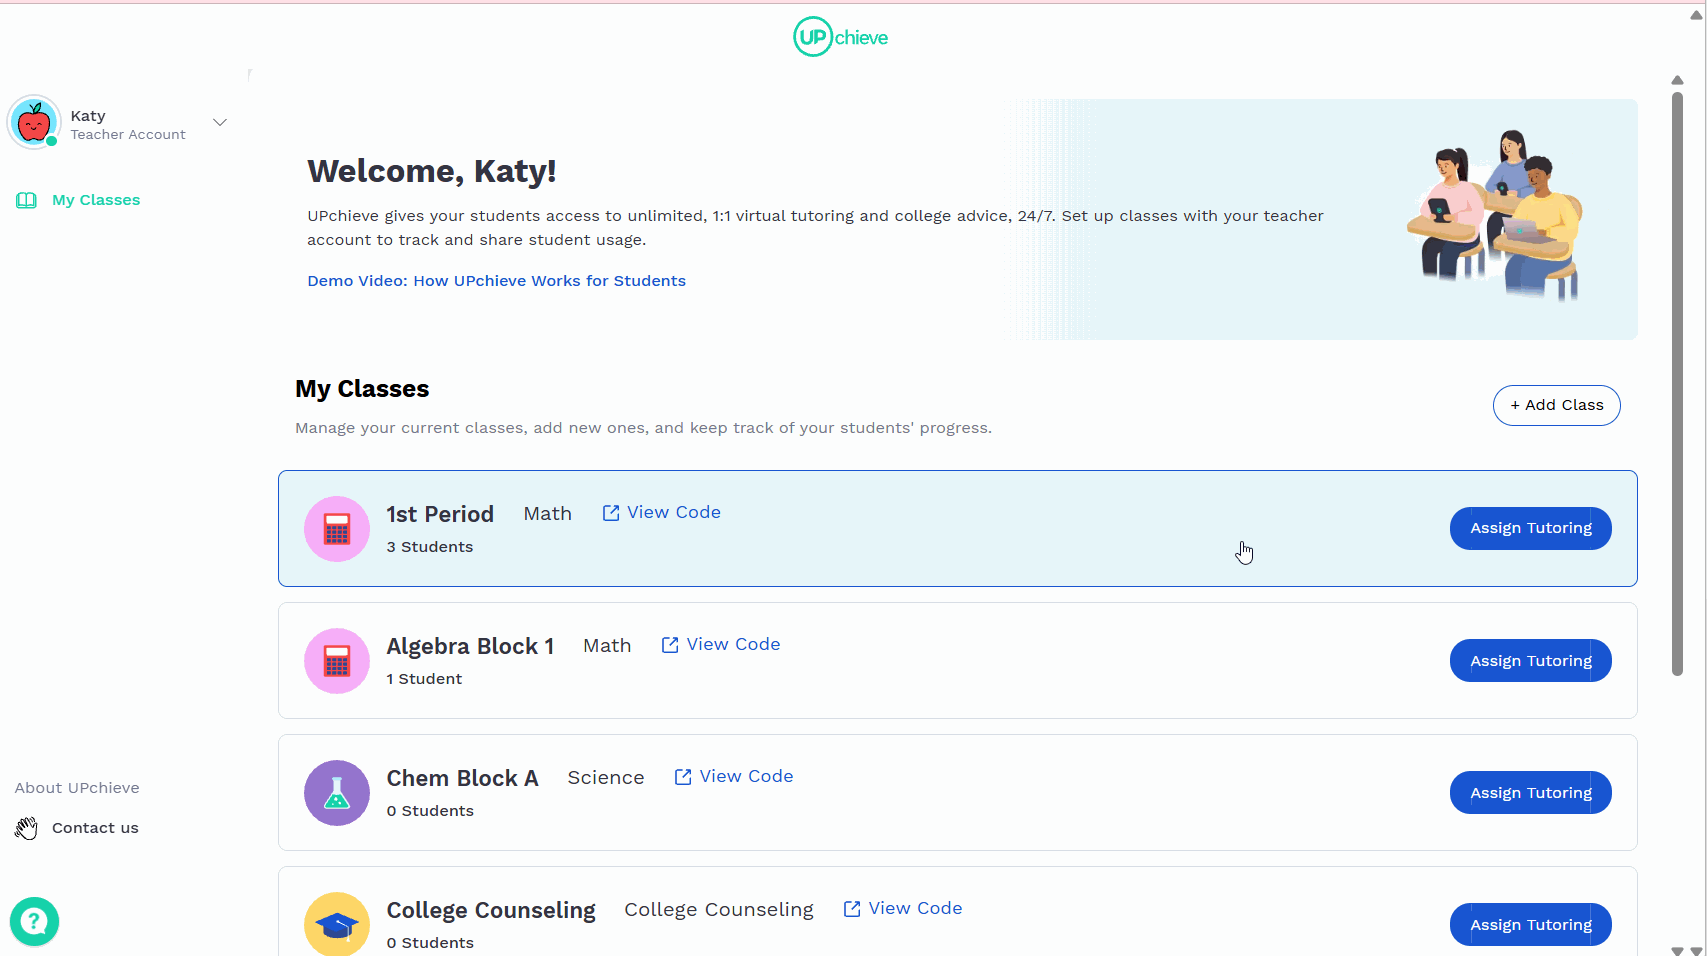Assign Tutoring for Chem Block A
Image resolution: width=1707 pixels, height=956 pixels.
pos(1530,792)
